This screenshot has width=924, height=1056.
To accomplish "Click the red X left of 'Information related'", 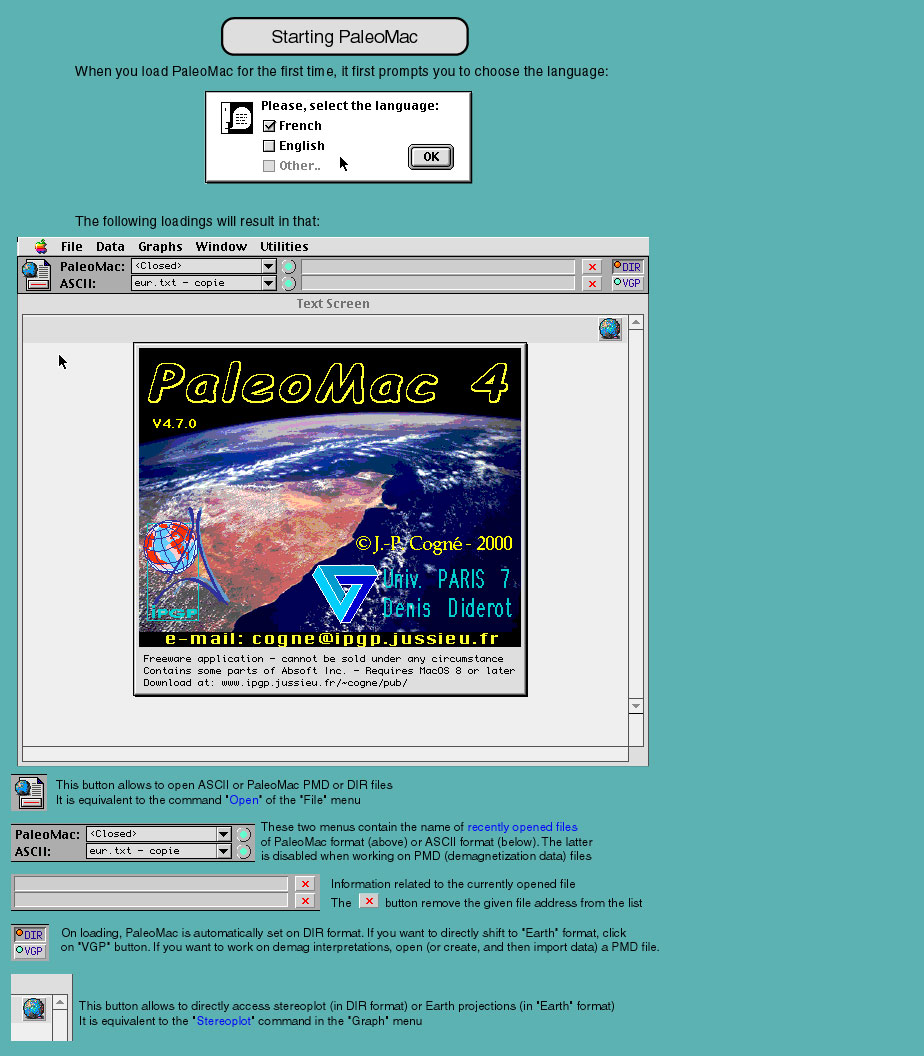I will [x=305, y=884].
